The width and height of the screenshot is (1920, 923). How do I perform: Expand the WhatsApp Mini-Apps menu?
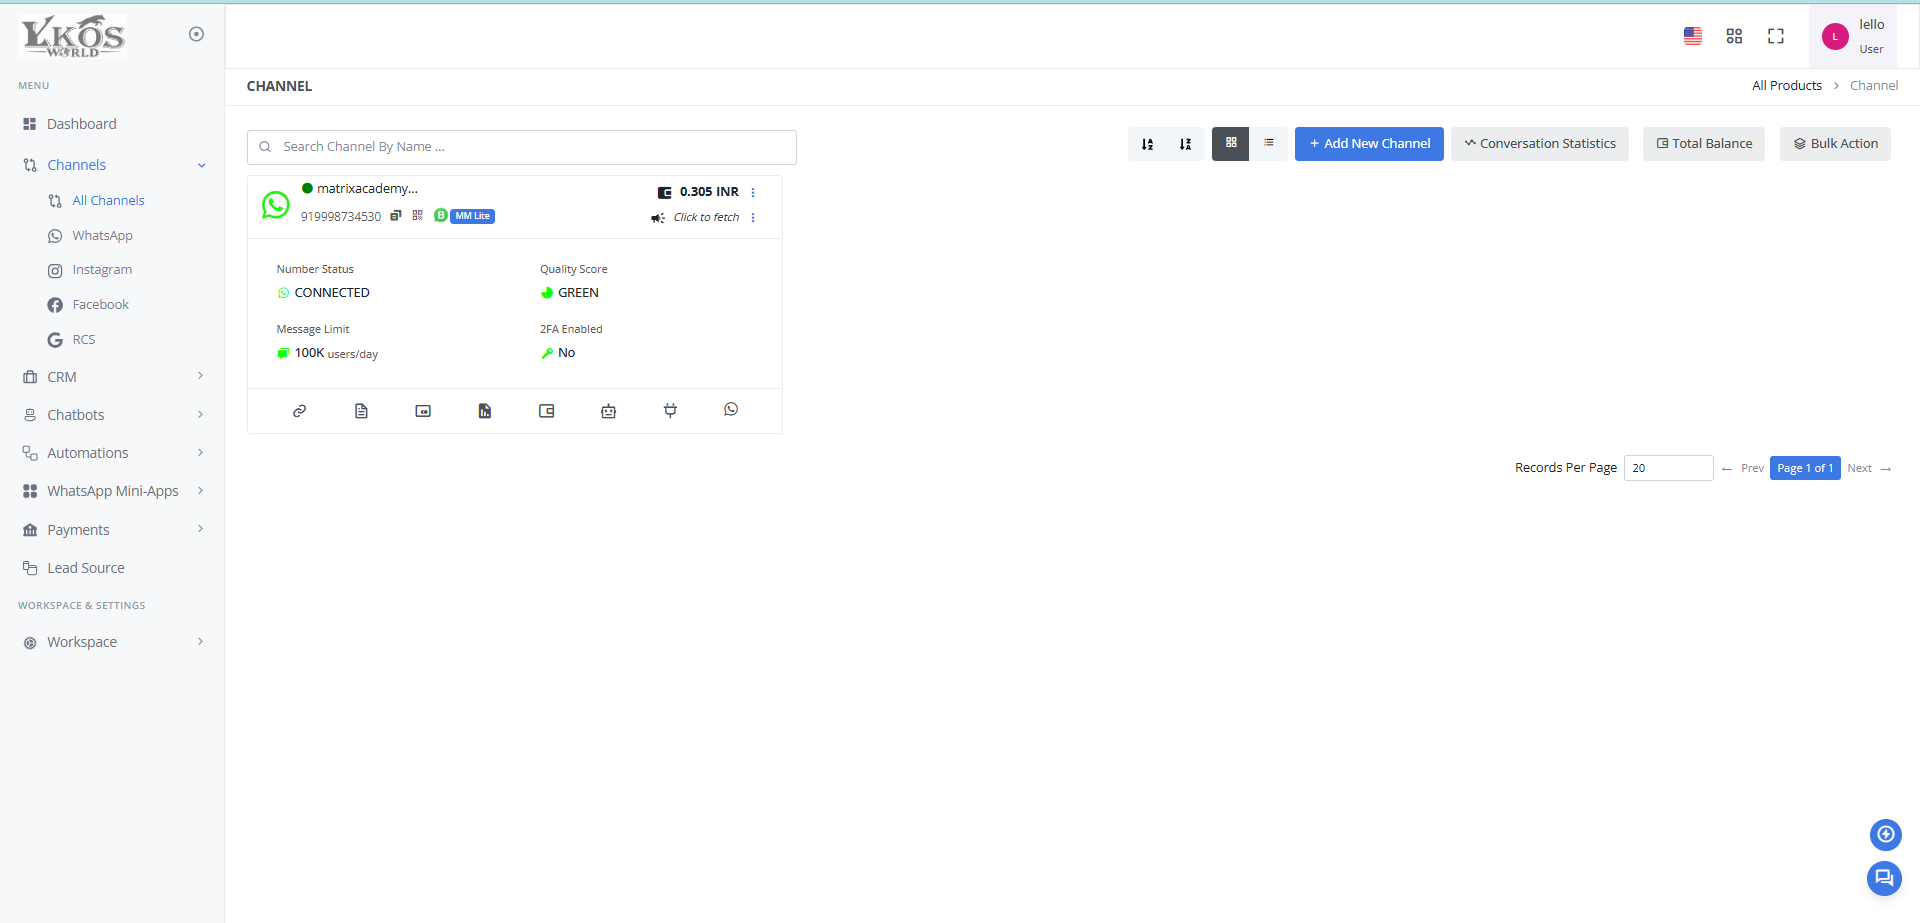point(112,491)
